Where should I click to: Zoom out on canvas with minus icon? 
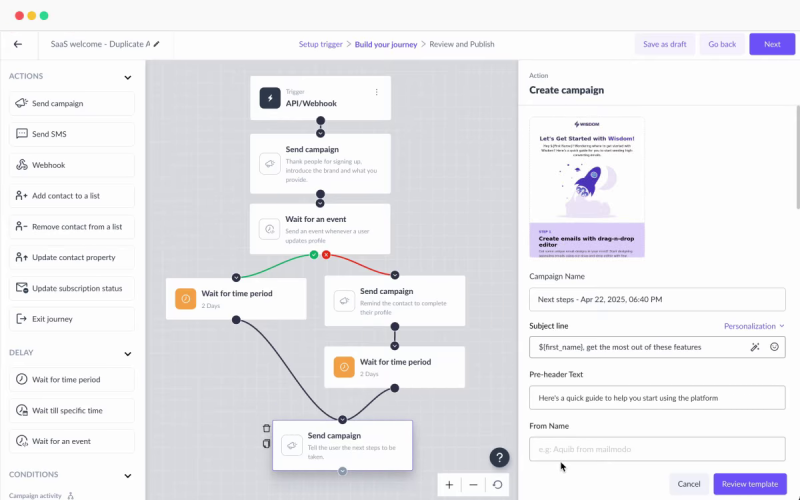[473, 485]
